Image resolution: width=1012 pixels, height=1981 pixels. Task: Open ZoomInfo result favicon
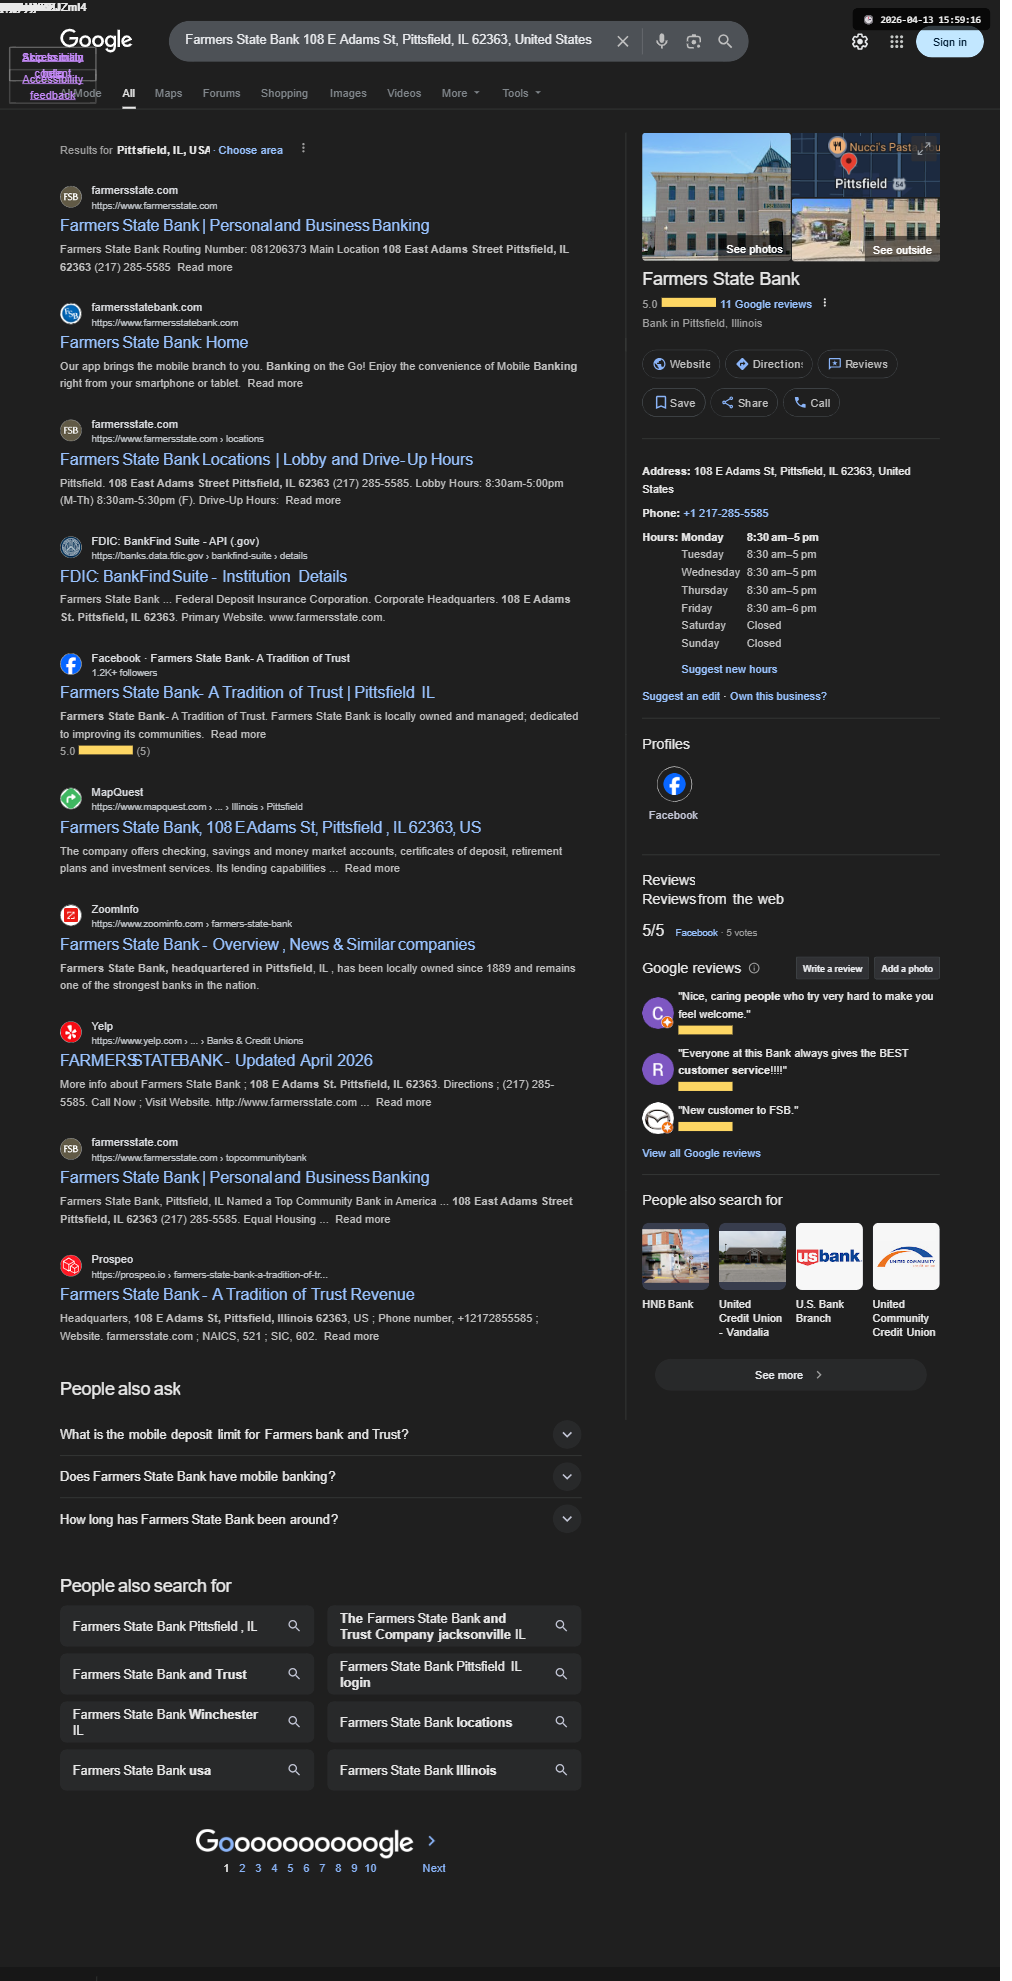(x=70, y=915)
